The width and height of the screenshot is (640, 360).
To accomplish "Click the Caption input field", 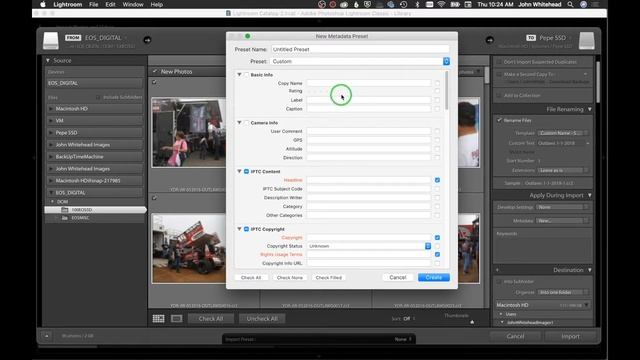I will point(369,109).
